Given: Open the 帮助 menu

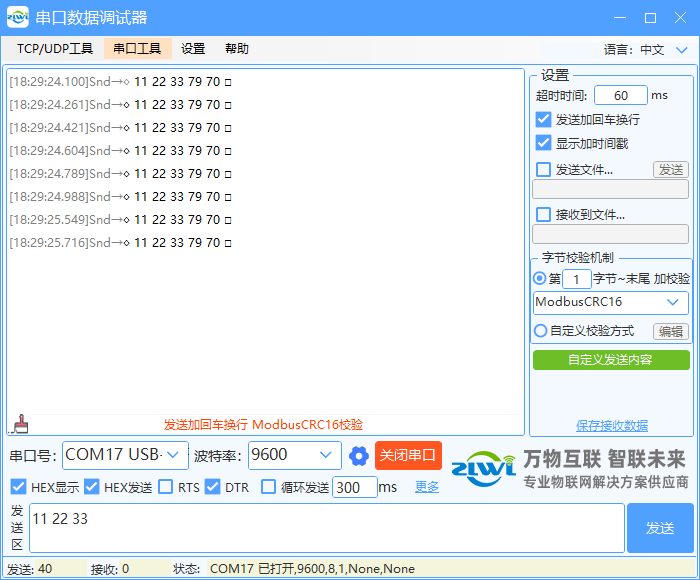Looking at the screenshot, I should tap(237, 48).
